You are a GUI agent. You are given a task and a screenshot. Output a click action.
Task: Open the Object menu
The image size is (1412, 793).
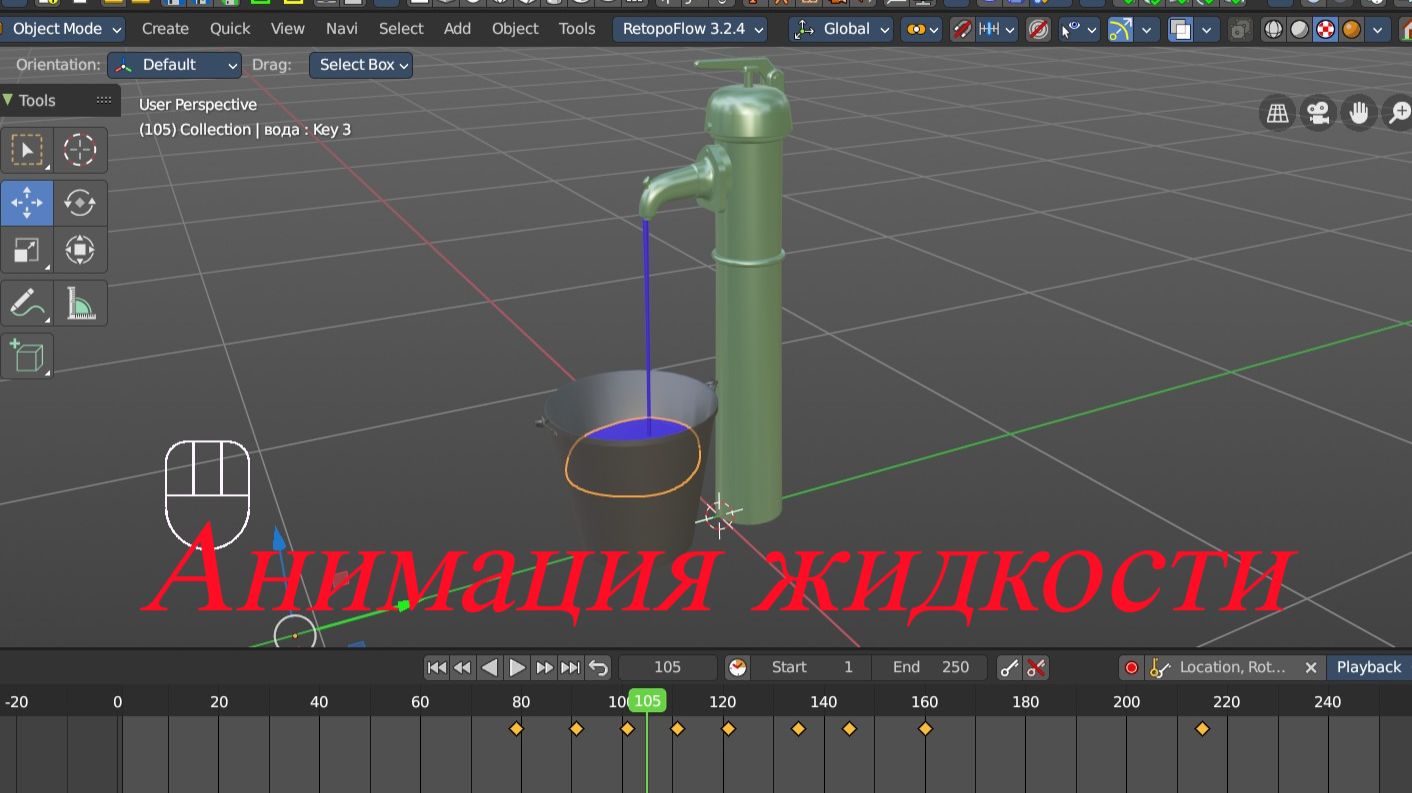515,29
